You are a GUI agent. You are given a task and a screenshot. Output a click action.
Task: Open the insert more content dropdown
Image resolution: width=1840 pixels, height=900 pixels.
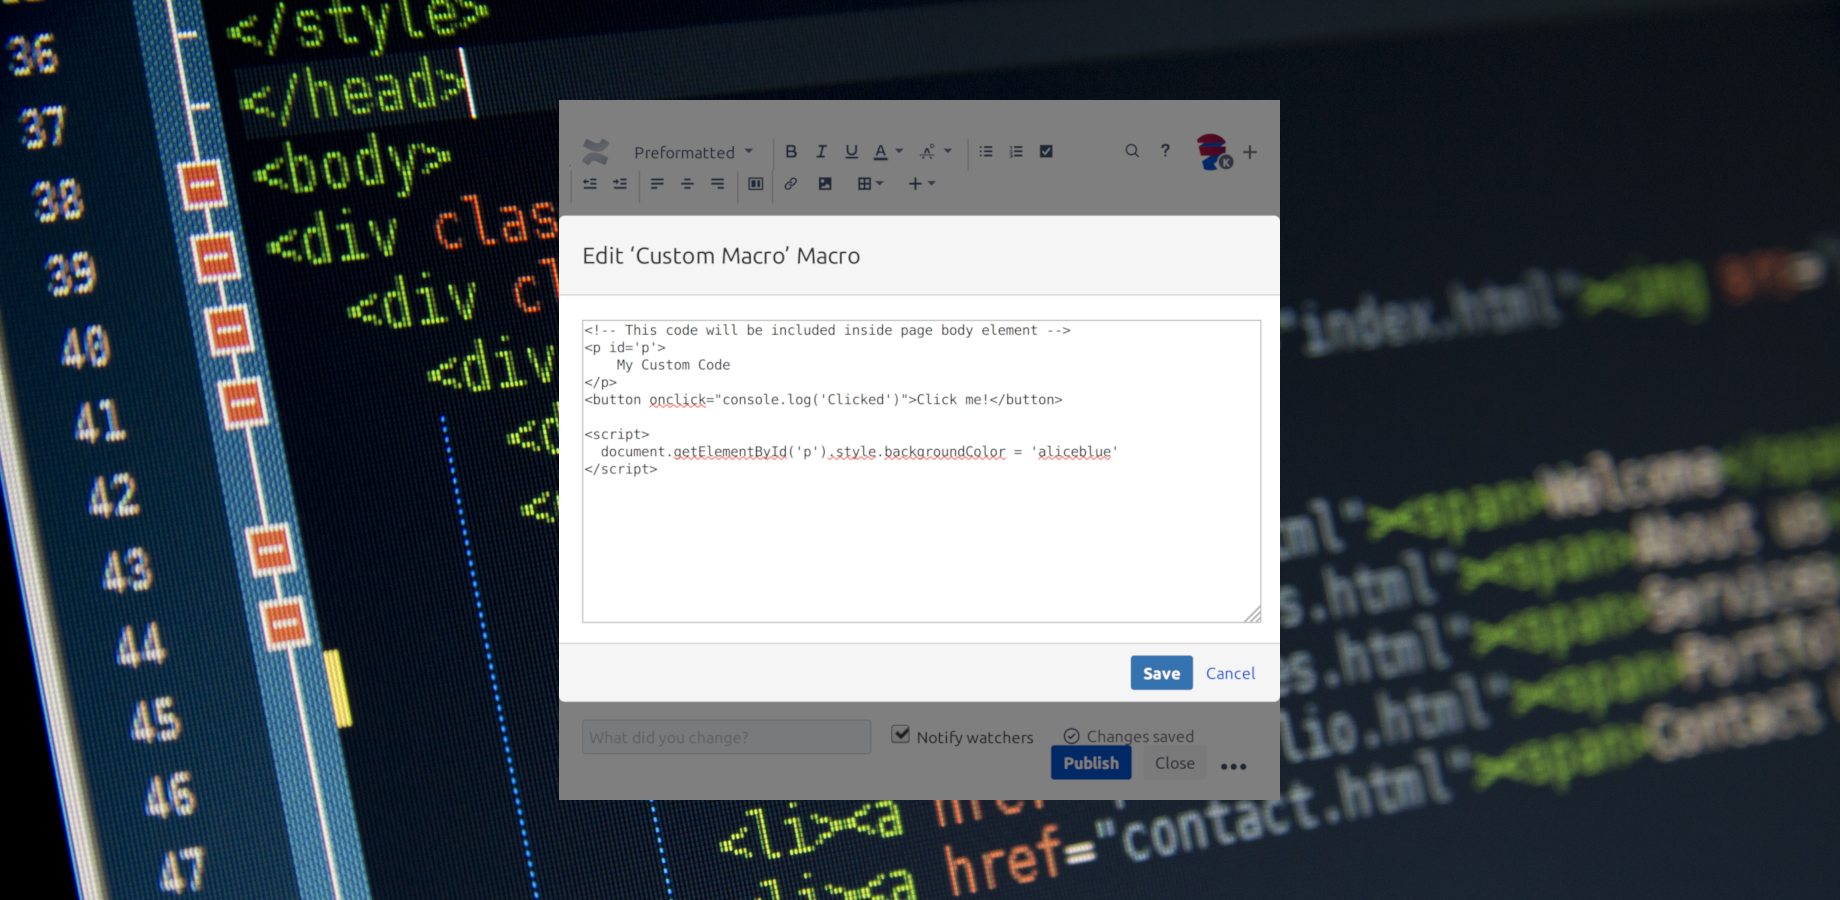coord(921,184)
